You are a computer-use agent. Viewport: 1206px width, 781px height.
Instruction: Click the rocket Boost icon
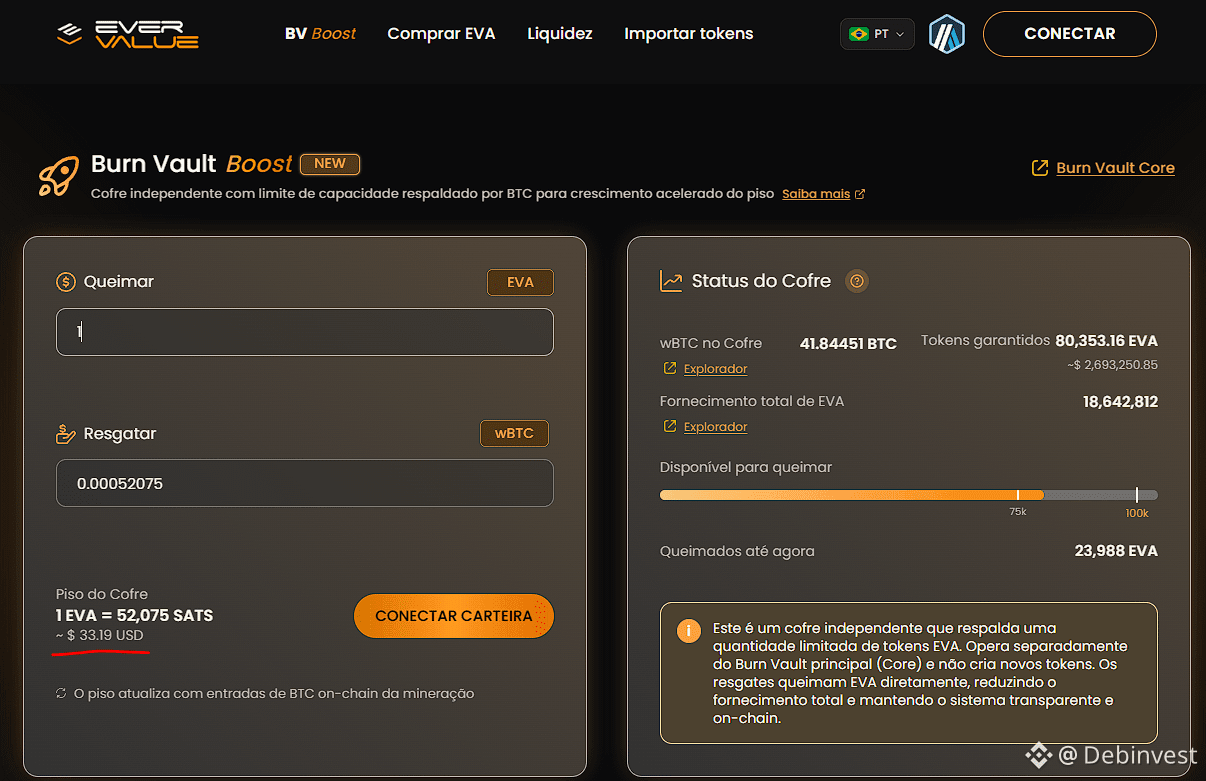click(x=59, y=175)
